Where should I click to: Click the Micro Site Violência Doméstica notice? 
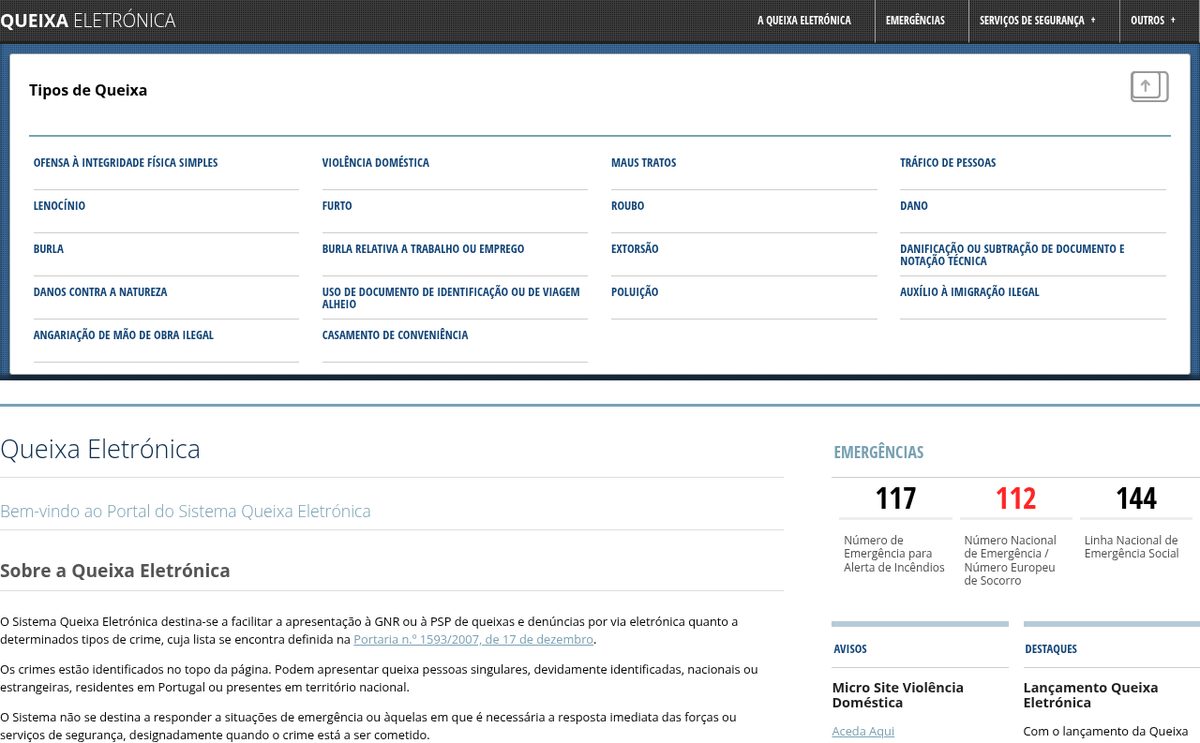click(898, 695)
